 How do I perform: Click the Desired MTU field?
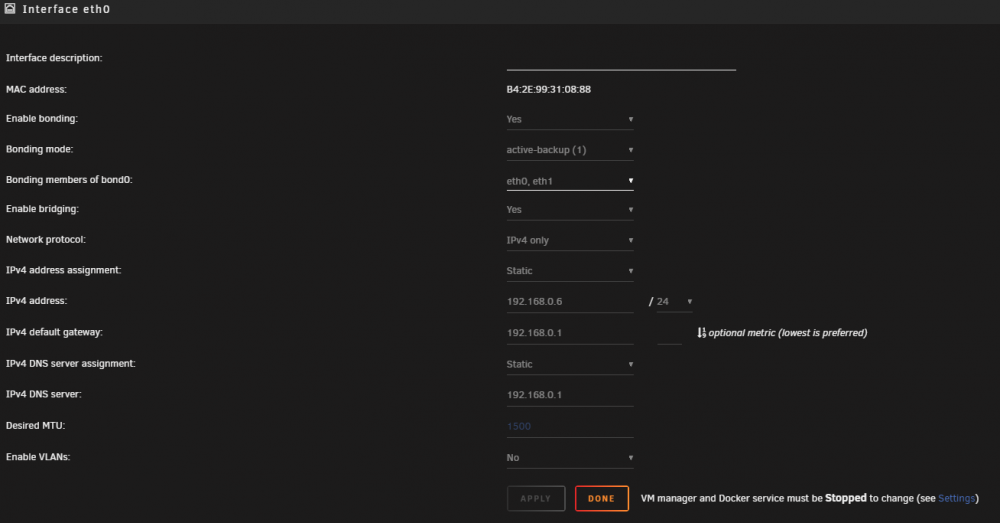point(570,426)
